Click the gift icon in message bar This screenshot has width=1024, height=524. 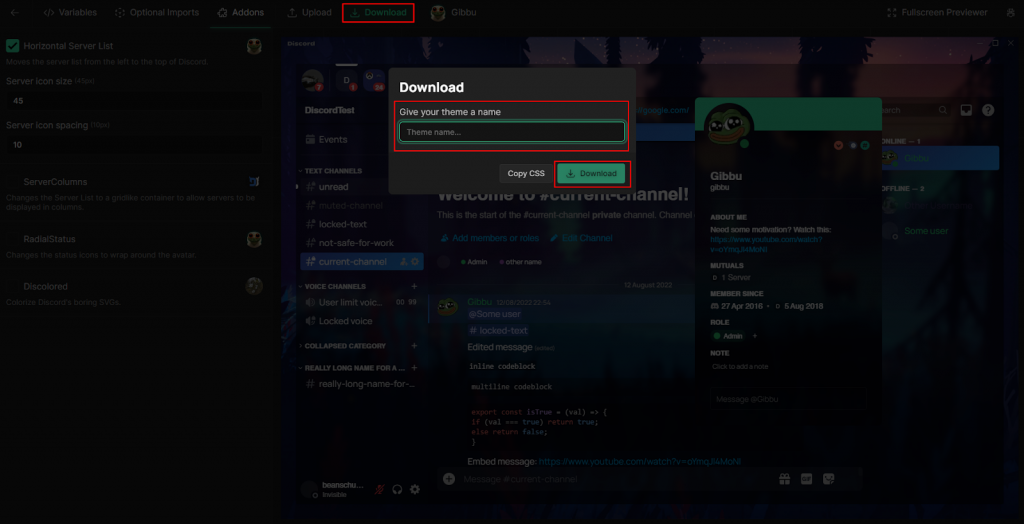pyautogui.click(x=785, y=479)
